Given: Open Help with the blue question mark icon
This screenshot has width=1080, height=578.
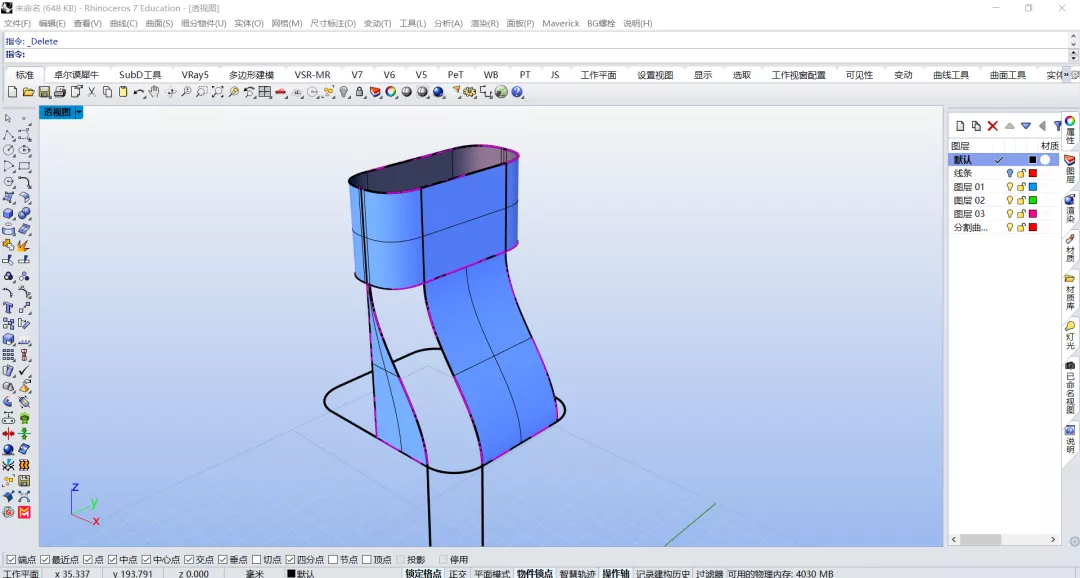Looking at the screenshot, I should pyautogui.click(x=517, y=92).
